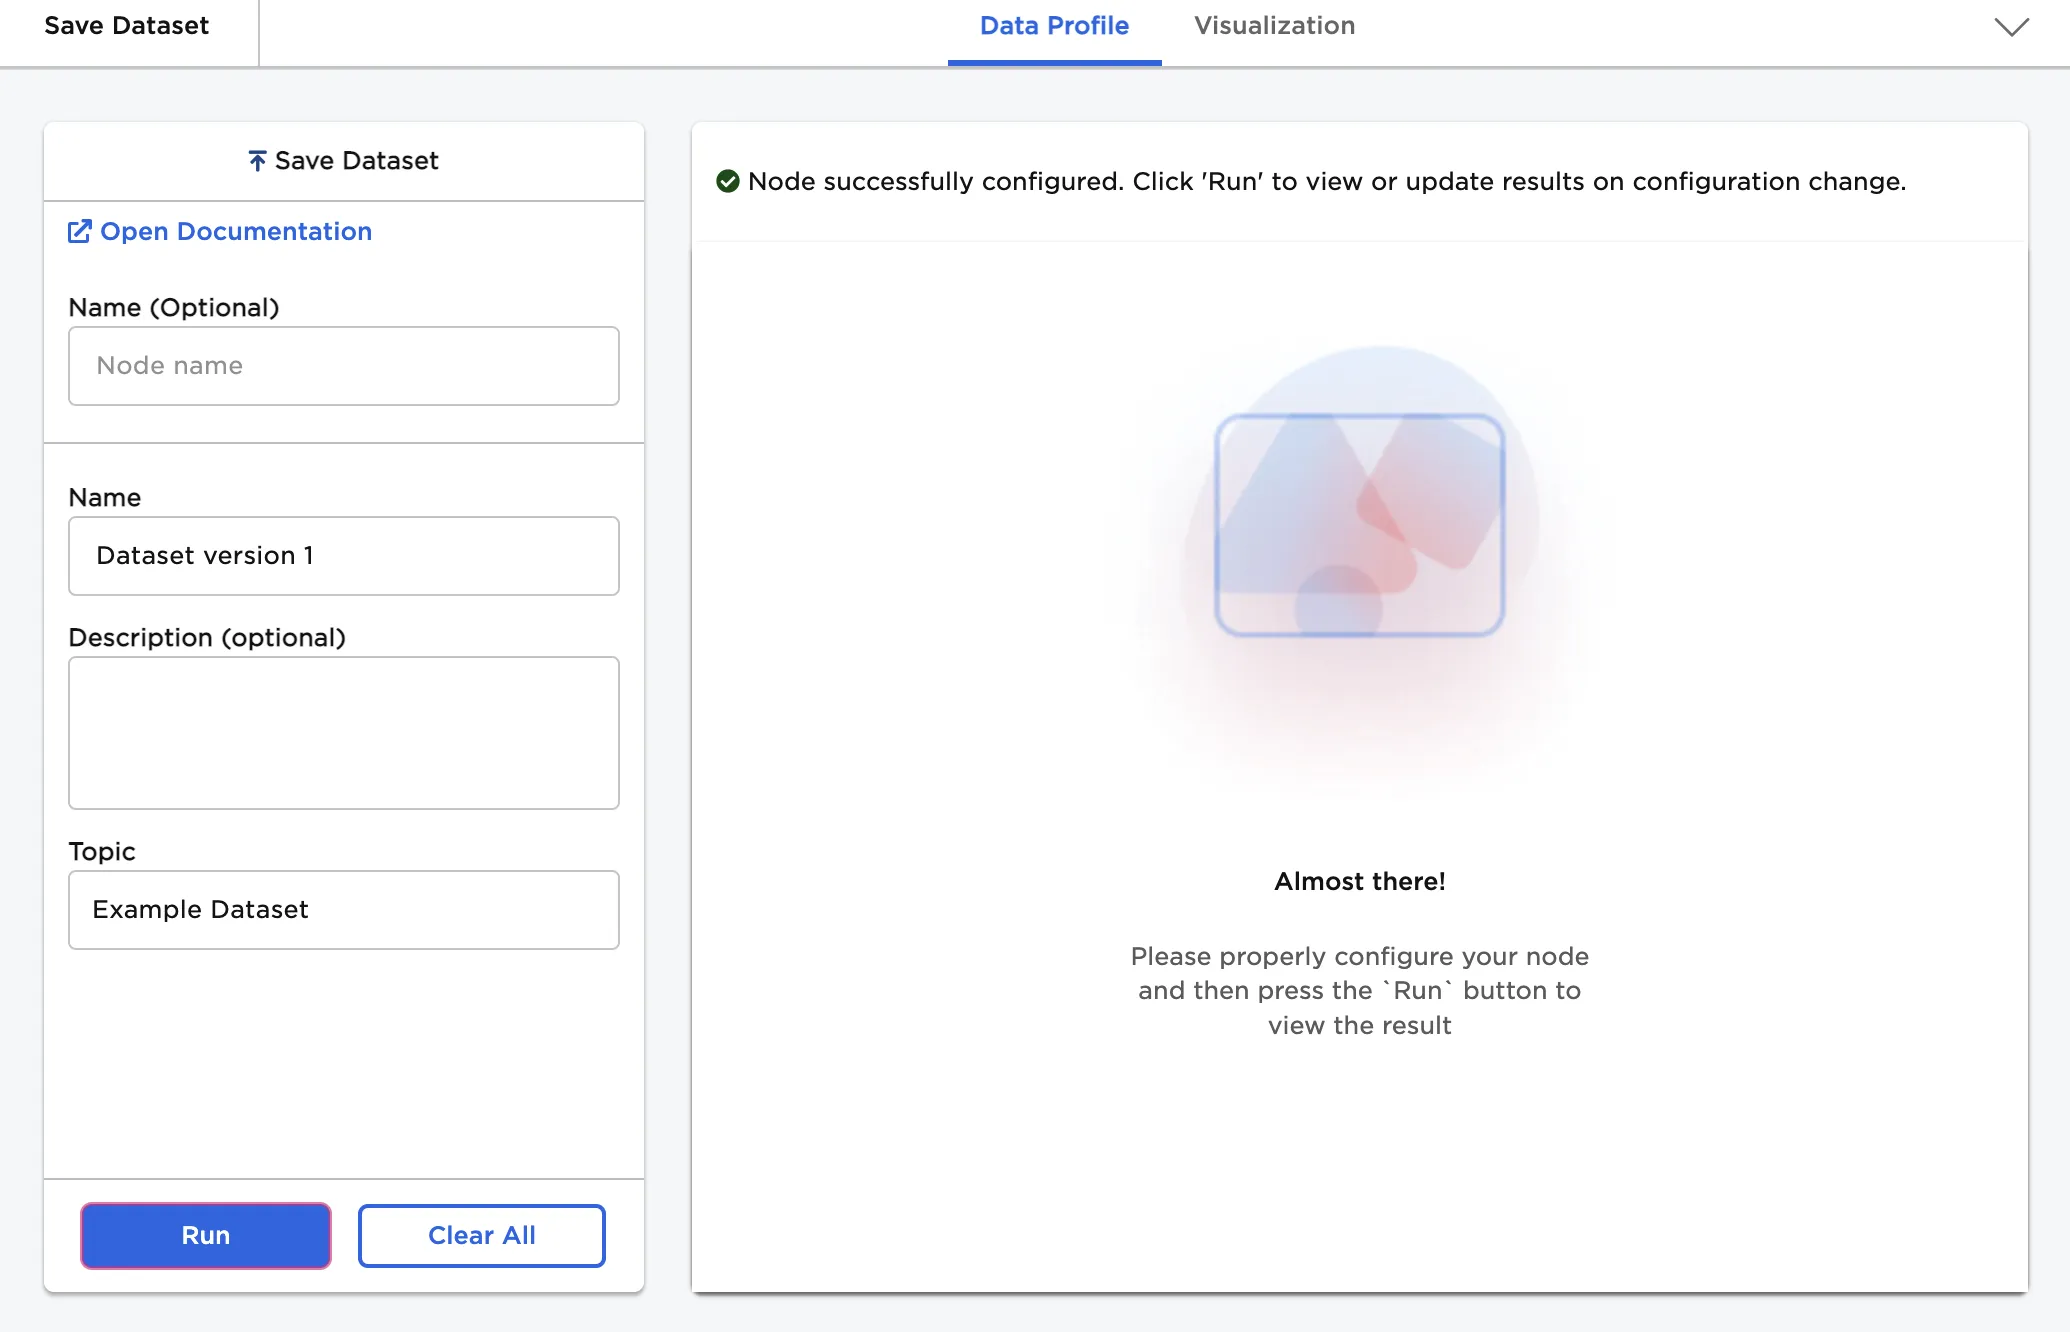
Task: Click the placeholder illustration in results panel
Action: pos(1359,526)
